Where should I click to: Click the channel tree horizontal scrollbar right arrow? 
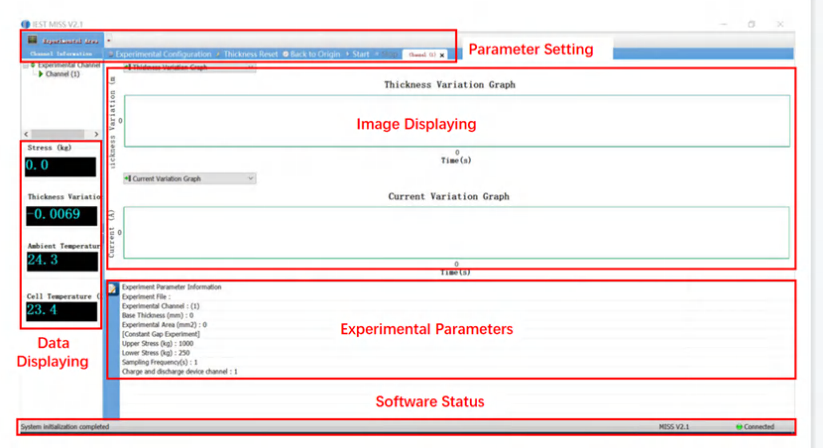point(96,133)
